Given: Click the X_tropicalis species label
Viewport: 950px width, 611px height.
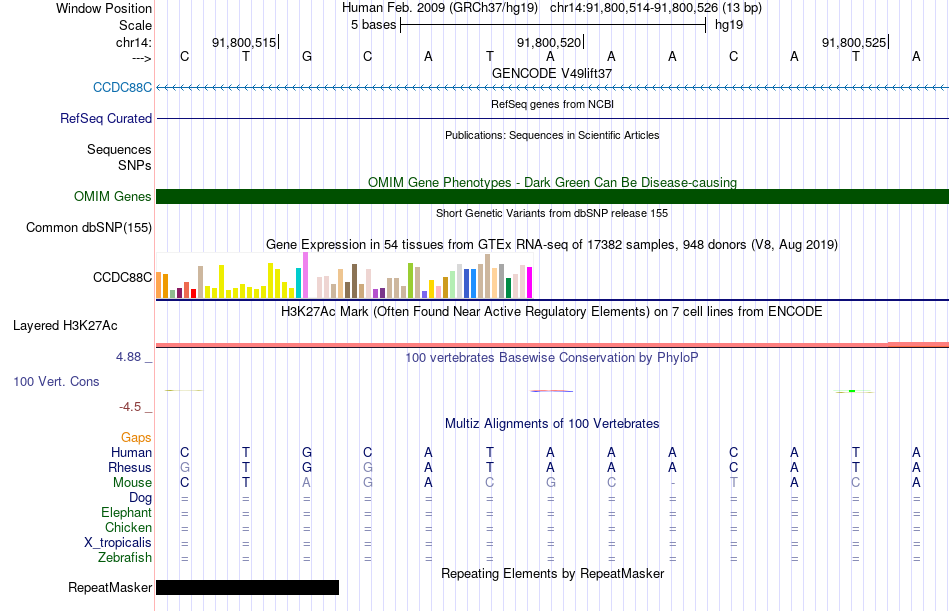Looking at the screenshot, I should 118,543.
